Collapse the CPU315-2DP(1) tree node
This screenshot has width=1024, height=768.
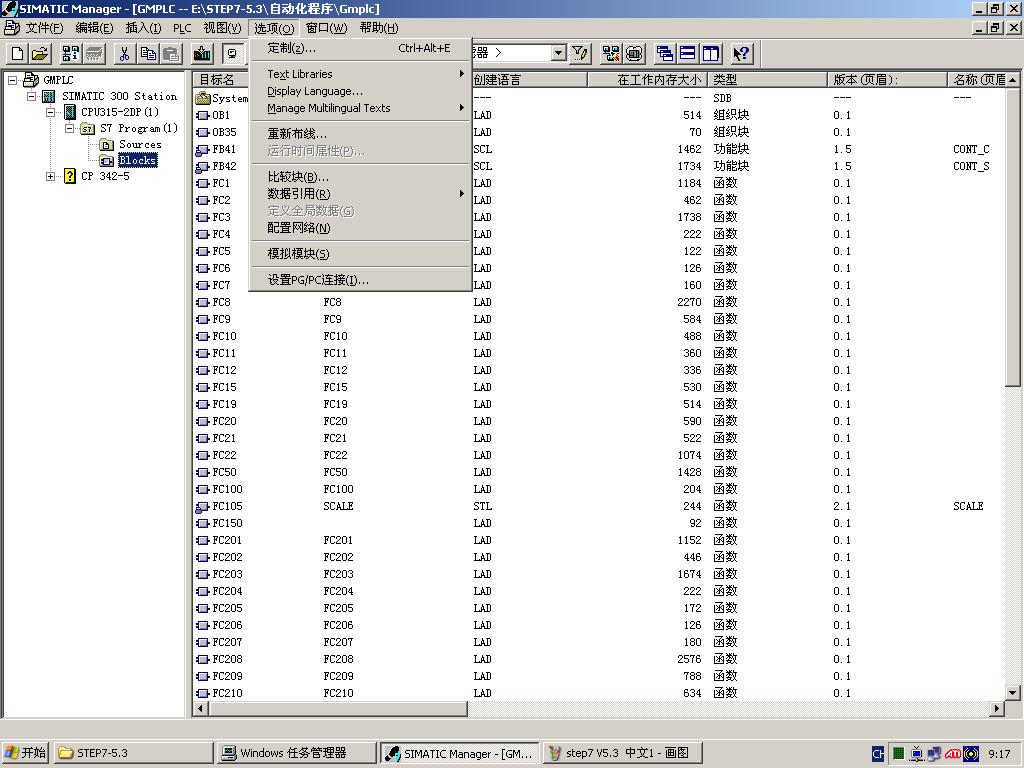point(50,112)
